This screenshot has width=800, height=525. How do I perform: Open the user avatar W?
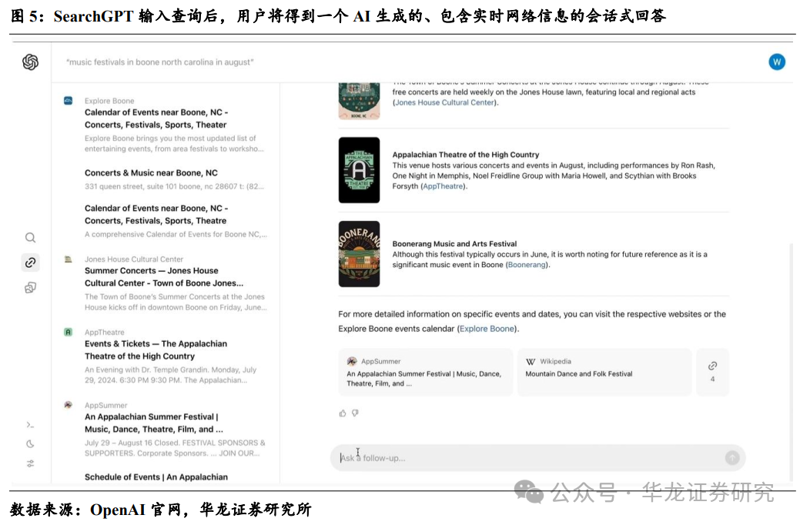pos(777,62)
